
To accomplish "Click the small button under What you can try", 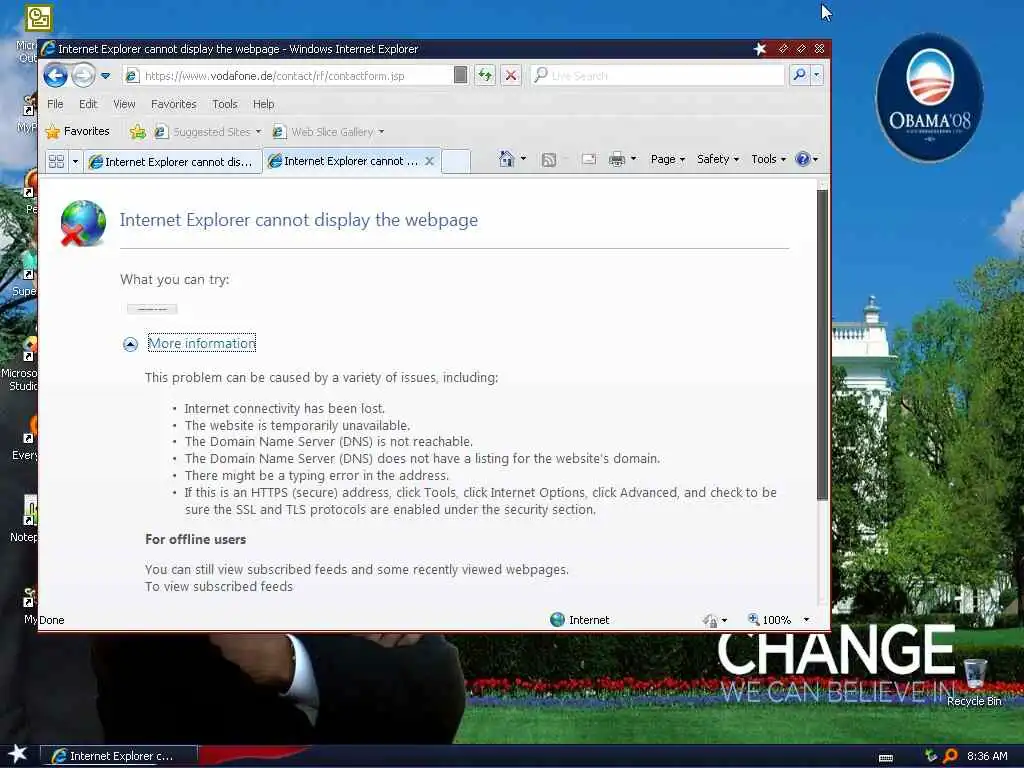I will [x=152, y=309].
